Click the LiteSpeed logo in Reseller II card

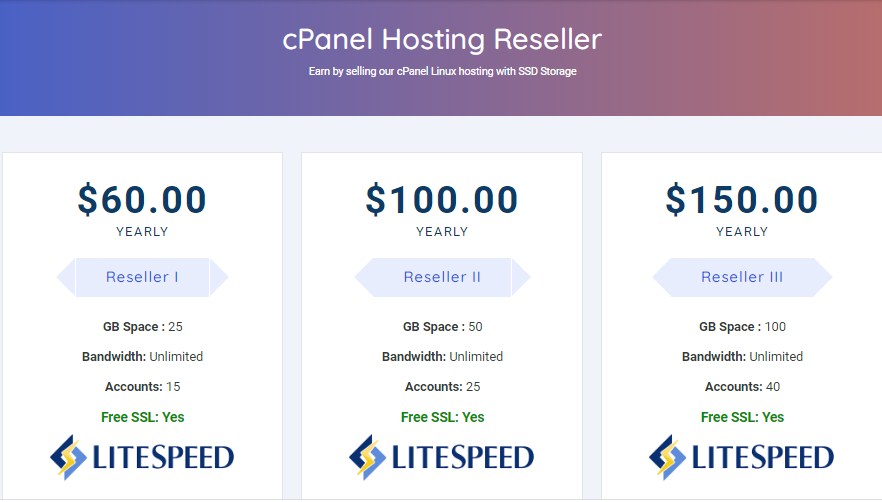[x=442, y=457]
